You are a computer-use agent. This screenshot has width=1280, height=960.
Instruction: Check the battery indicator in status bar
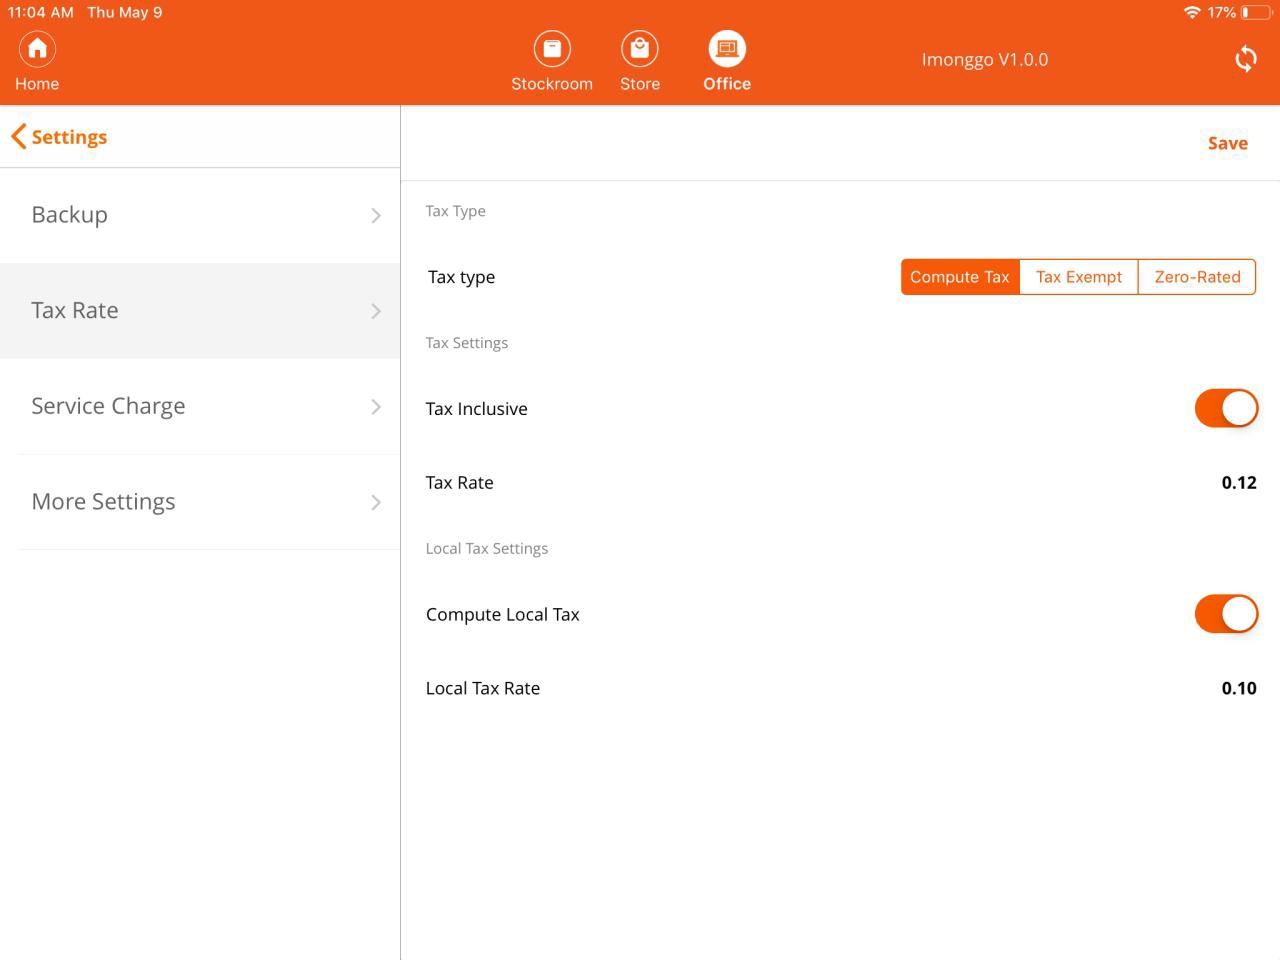pos(1255,13)
